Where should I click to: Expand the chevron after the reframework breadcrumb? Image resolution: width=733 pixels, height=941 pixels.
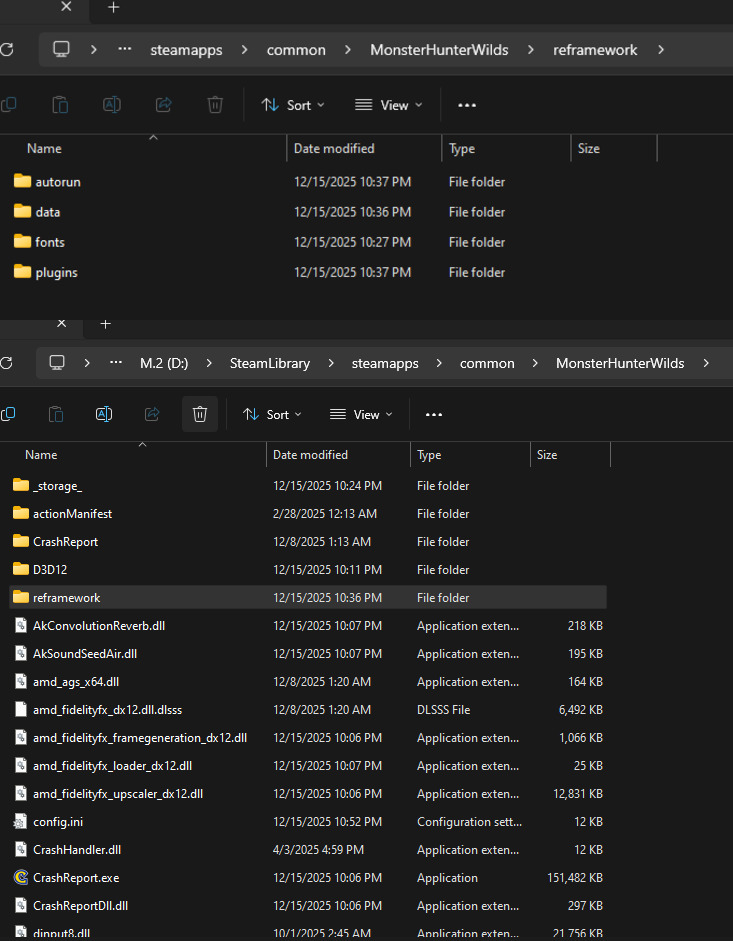pos(661,50)
